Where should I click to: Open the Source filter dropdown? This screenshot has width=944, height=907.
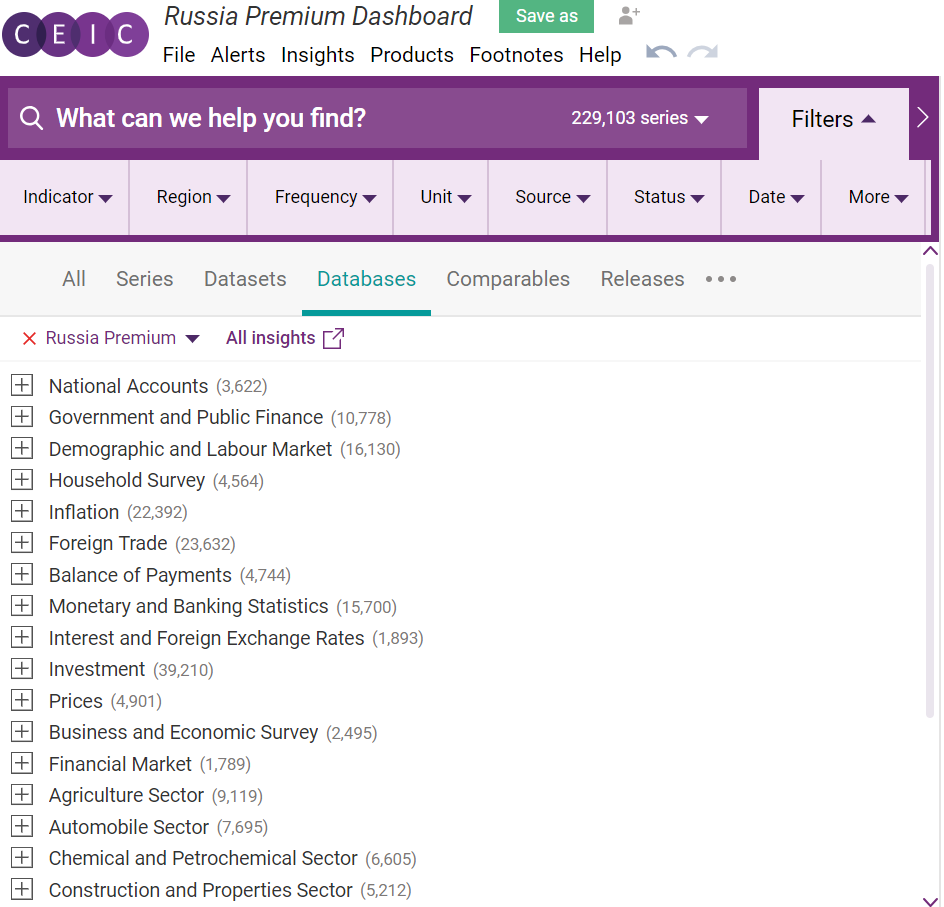(552, 197)
